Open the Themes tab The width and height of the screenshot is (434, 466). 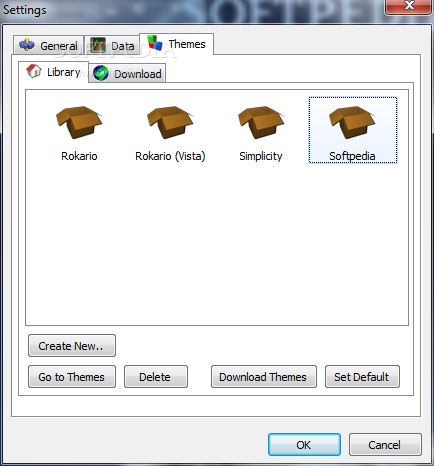click(176, 44)
